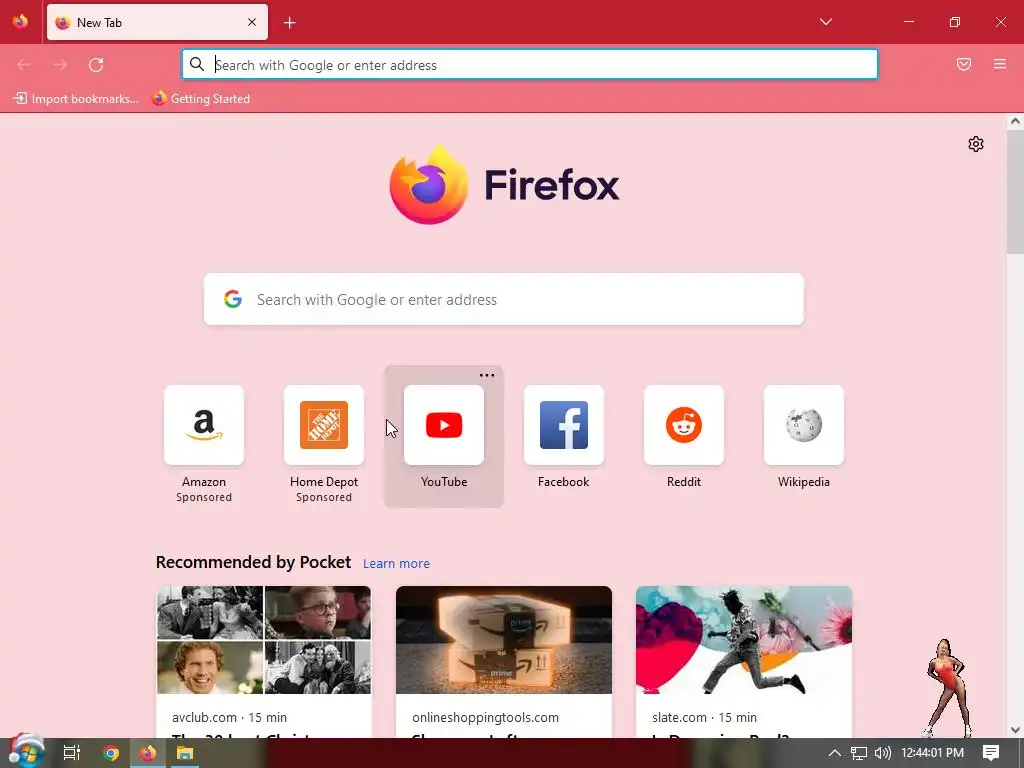Open volume control tray icon

pos(882,753)
